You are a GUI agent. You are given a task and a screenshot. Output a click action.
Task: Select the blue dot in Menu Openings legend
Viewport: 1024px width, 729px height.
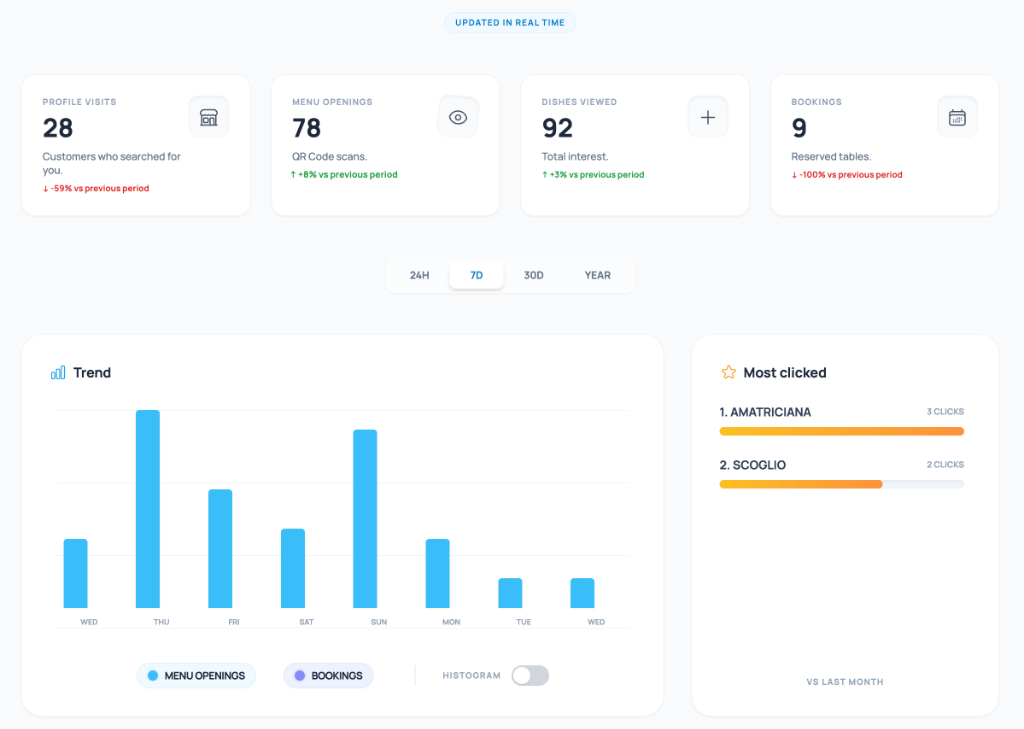coord(152,675)
